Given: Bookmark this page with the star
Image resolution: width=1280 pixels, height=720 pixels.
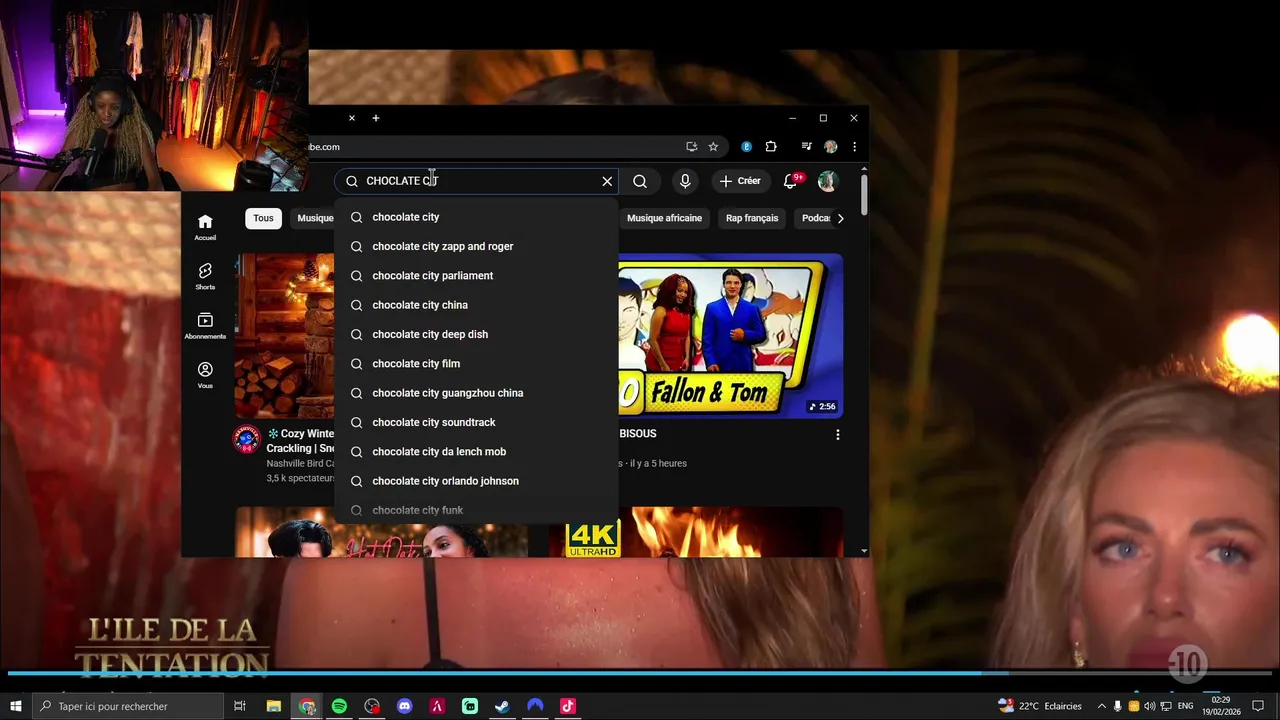Looking at the screenshot, I should 713,147.
